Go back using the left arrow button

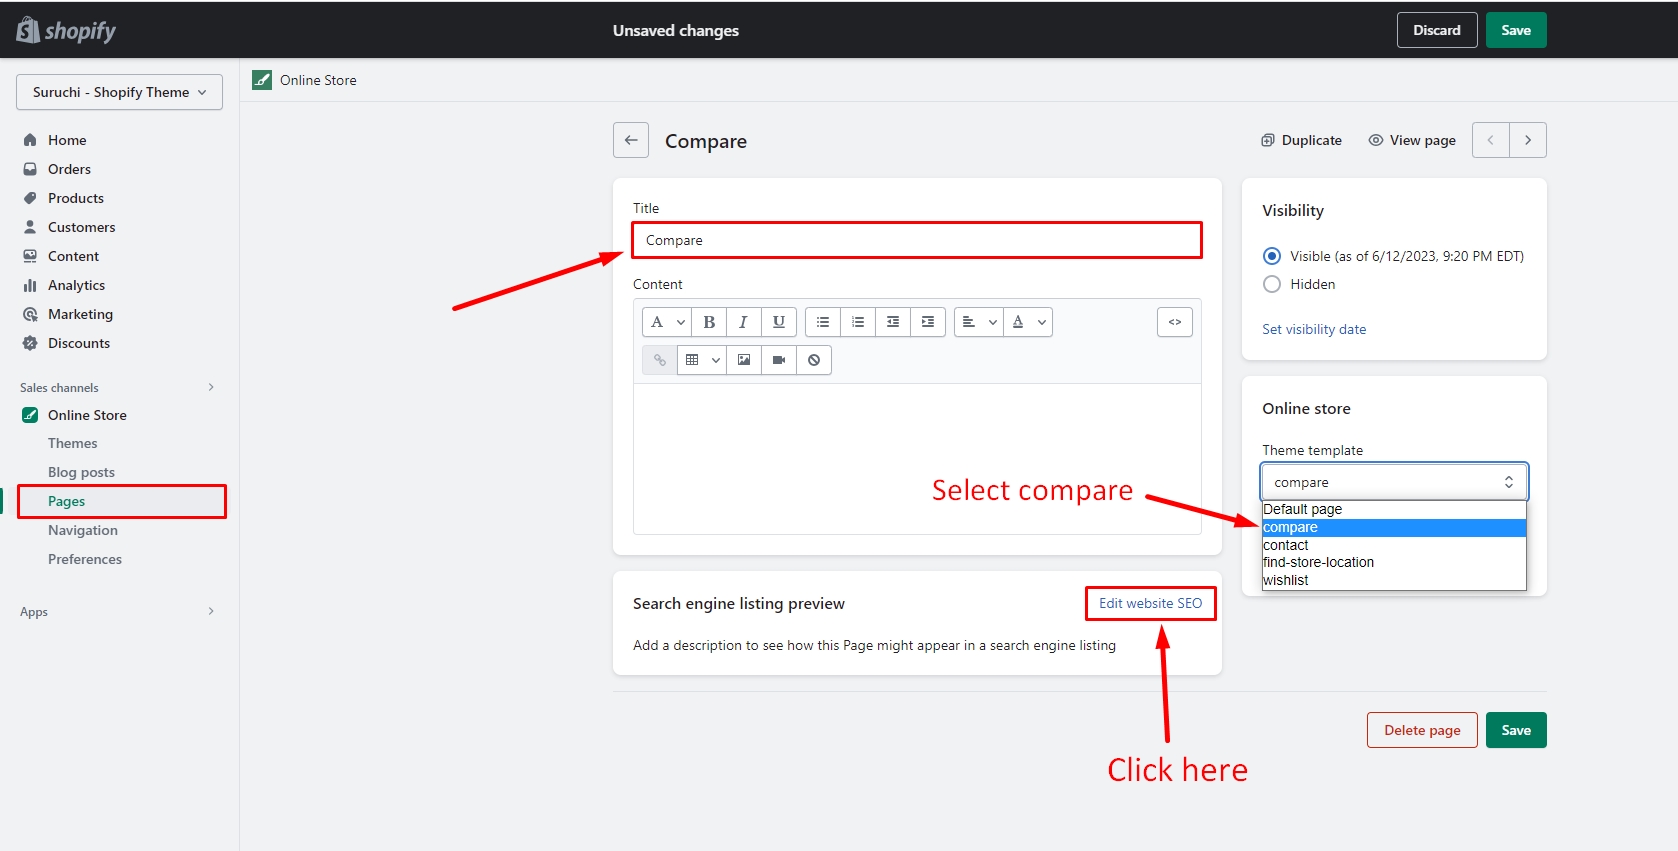[x=631, y=141]
